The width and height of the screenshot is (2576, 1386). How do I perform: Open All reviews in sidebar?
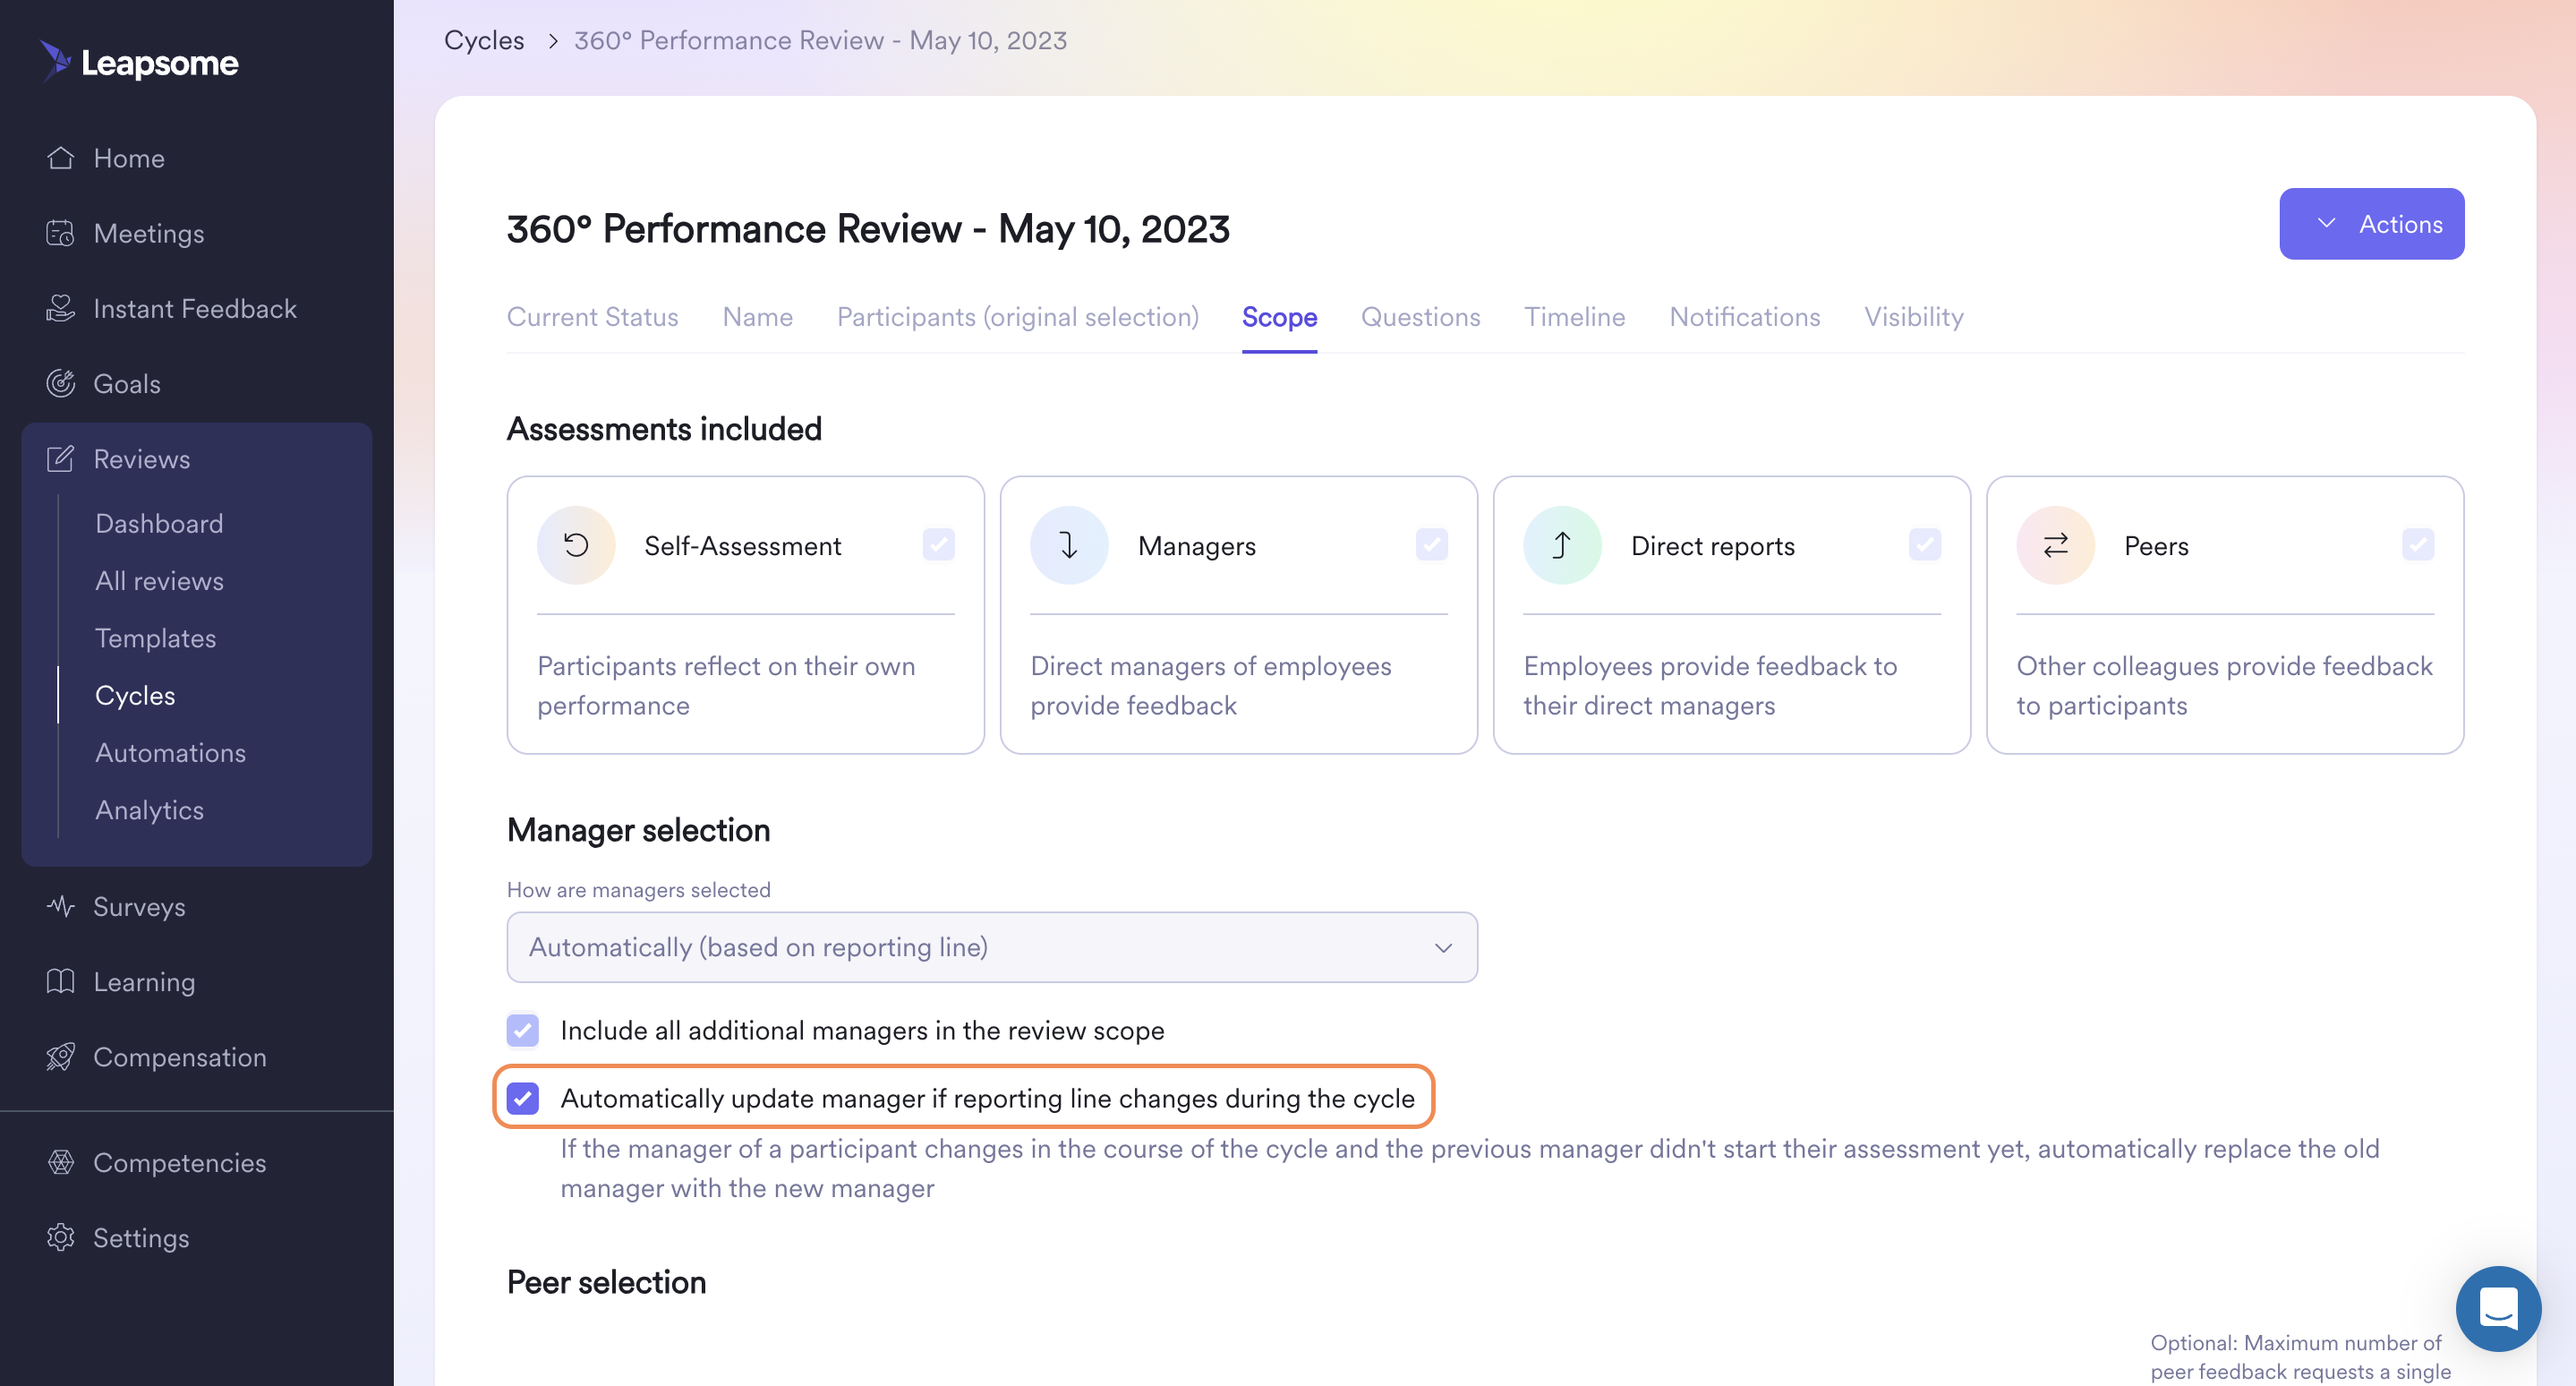click(x=159, y=581)
